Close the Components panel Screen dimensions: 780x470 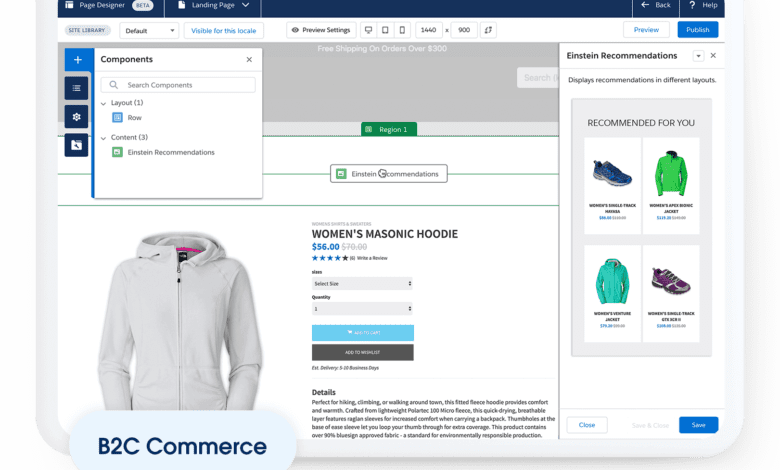tap(249, 60)
